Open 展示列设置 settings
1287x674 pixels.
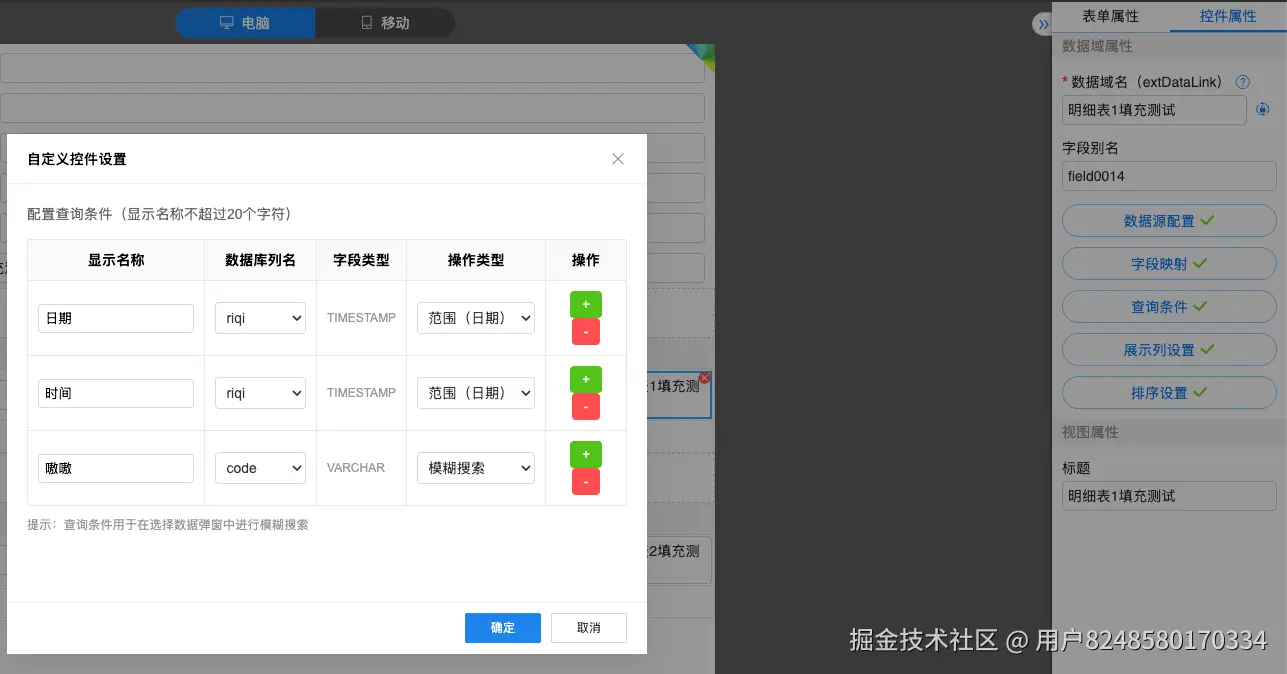click(1169, 350)
